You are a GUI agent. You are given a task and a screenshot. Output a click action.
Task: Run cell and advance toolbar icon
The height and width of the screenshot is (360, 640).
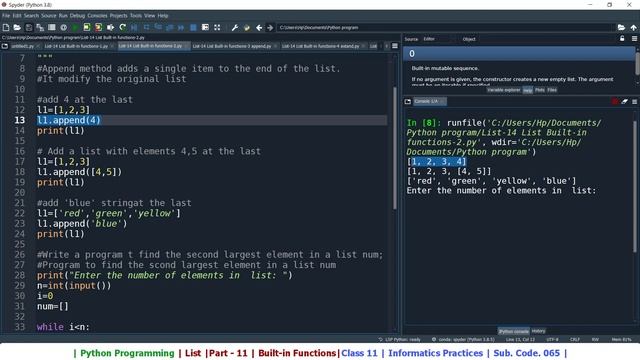98,27
